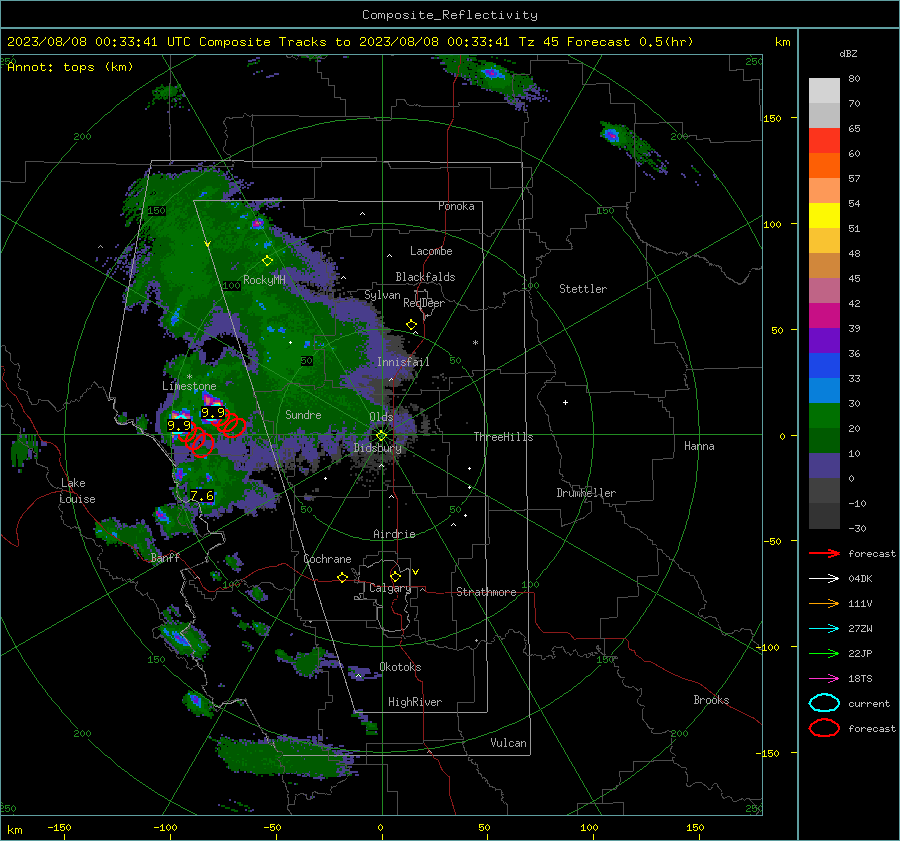
Task: Click the cyan current ellipse legend icon
Action: [824, 703]
